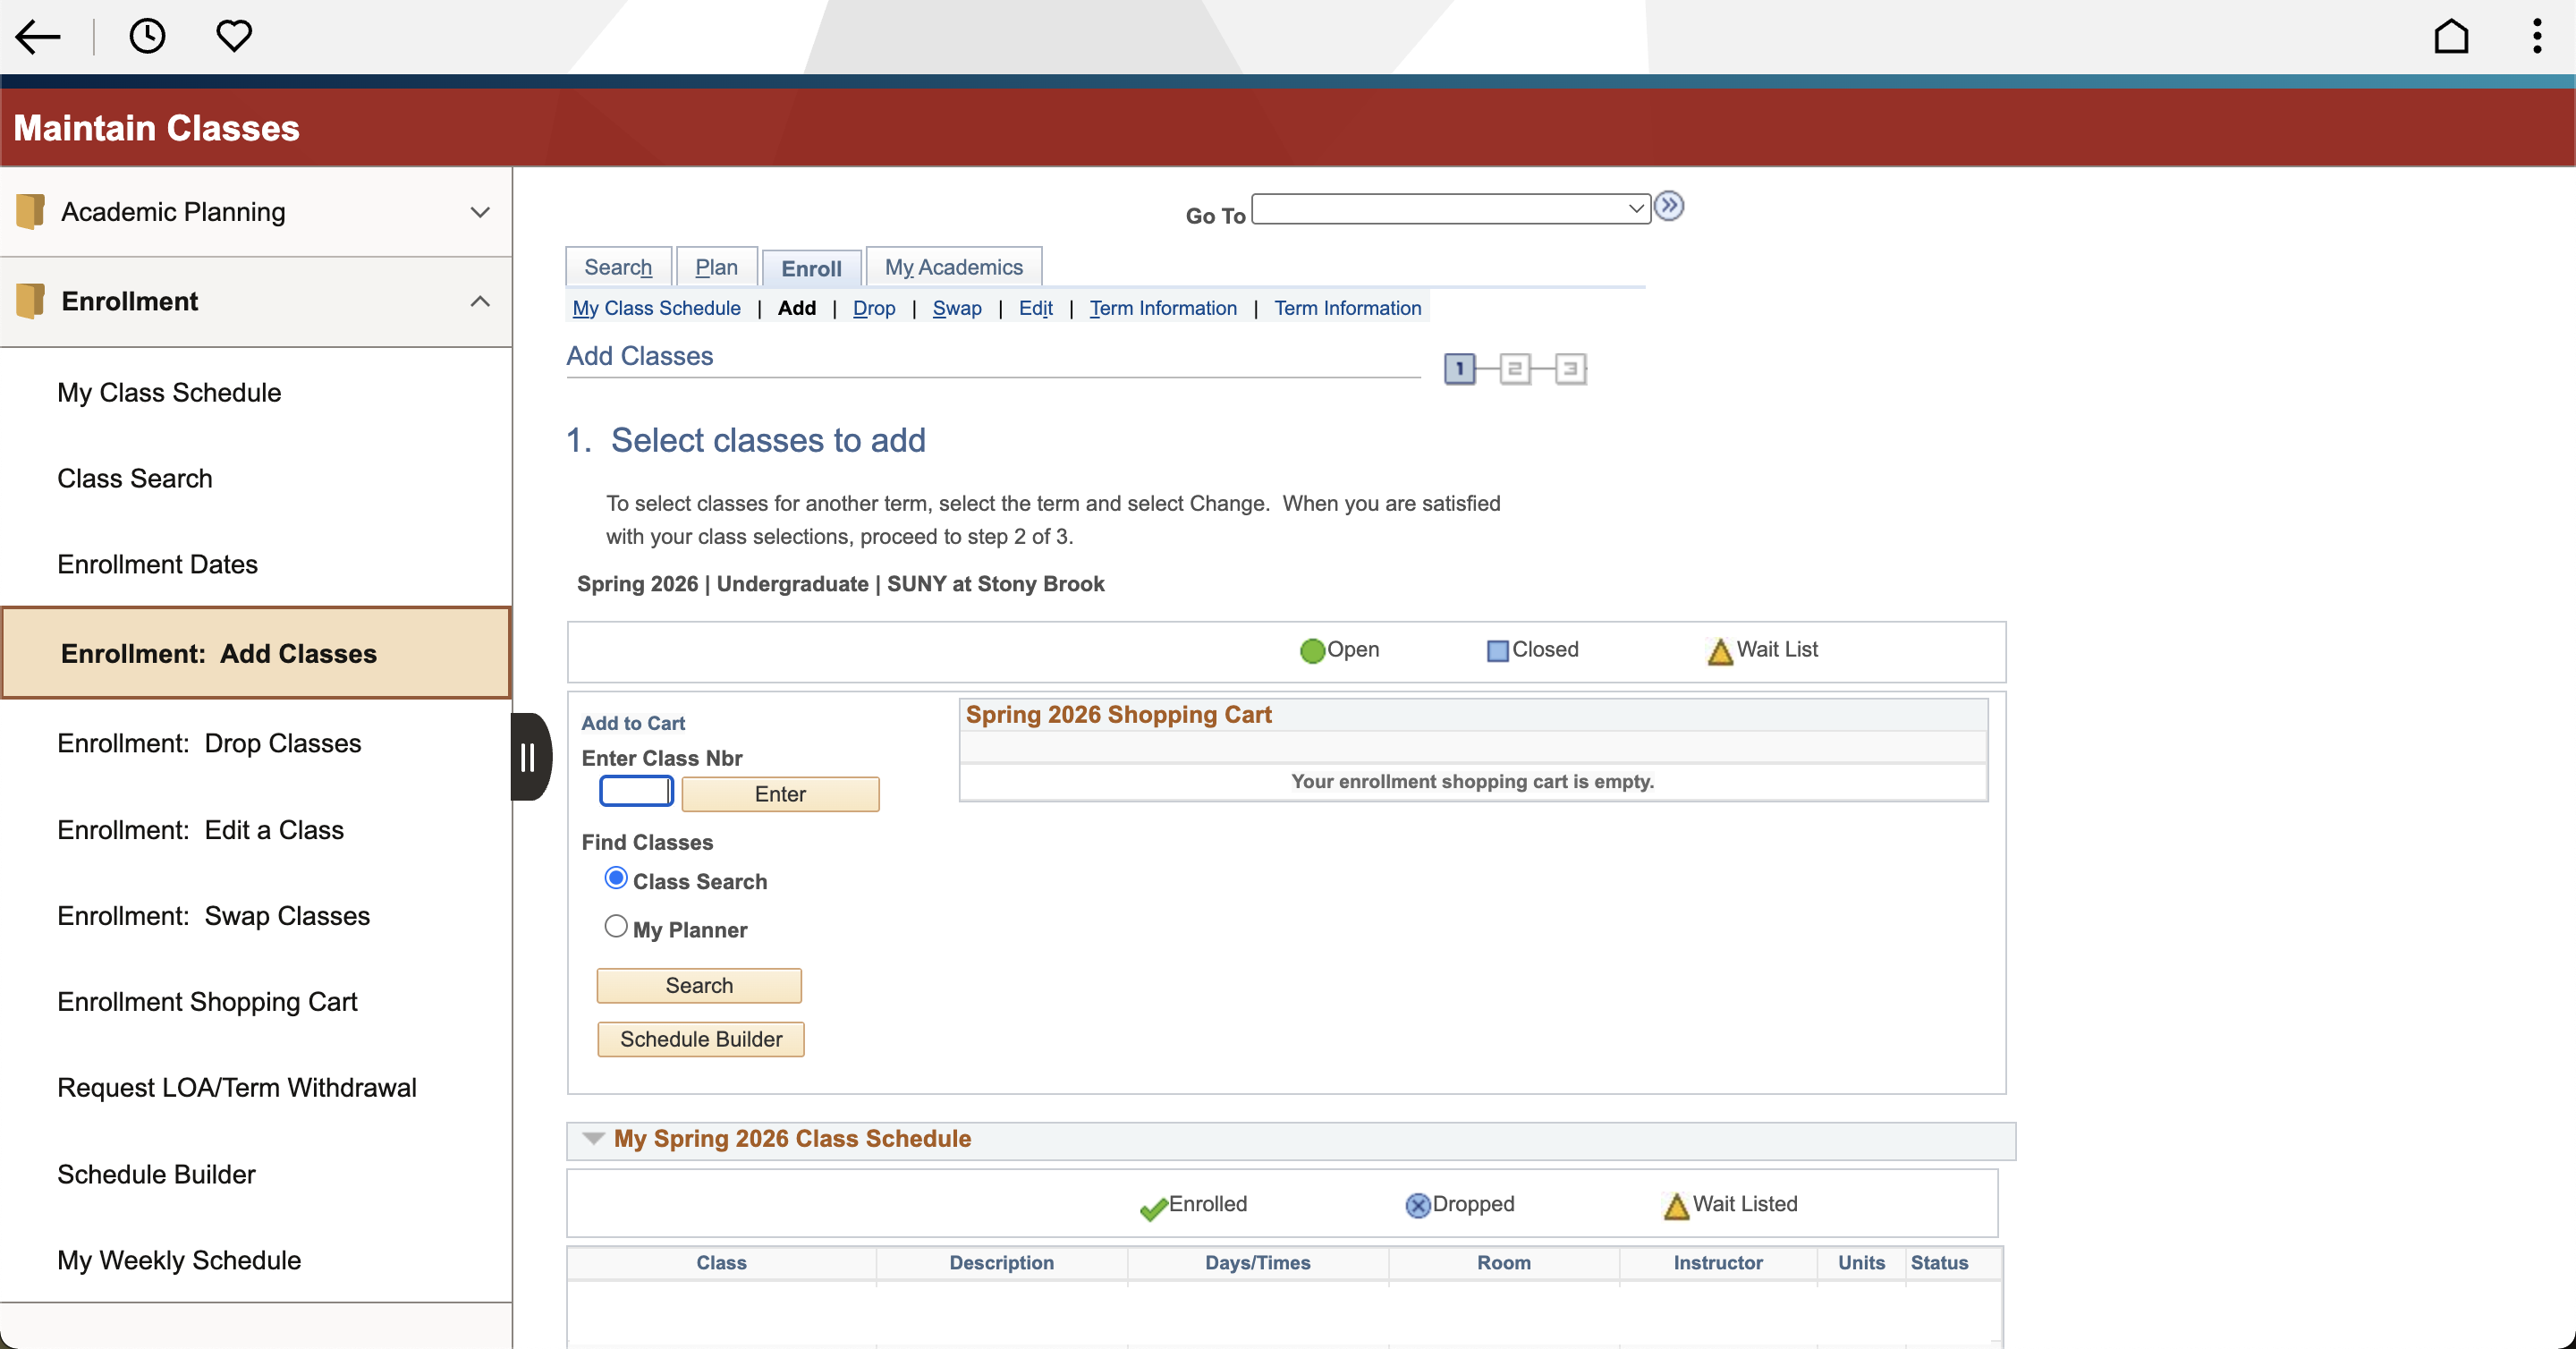Switch to the My Academics tab
This screenshot has width=2576, height=1349.
coord(953,267)
